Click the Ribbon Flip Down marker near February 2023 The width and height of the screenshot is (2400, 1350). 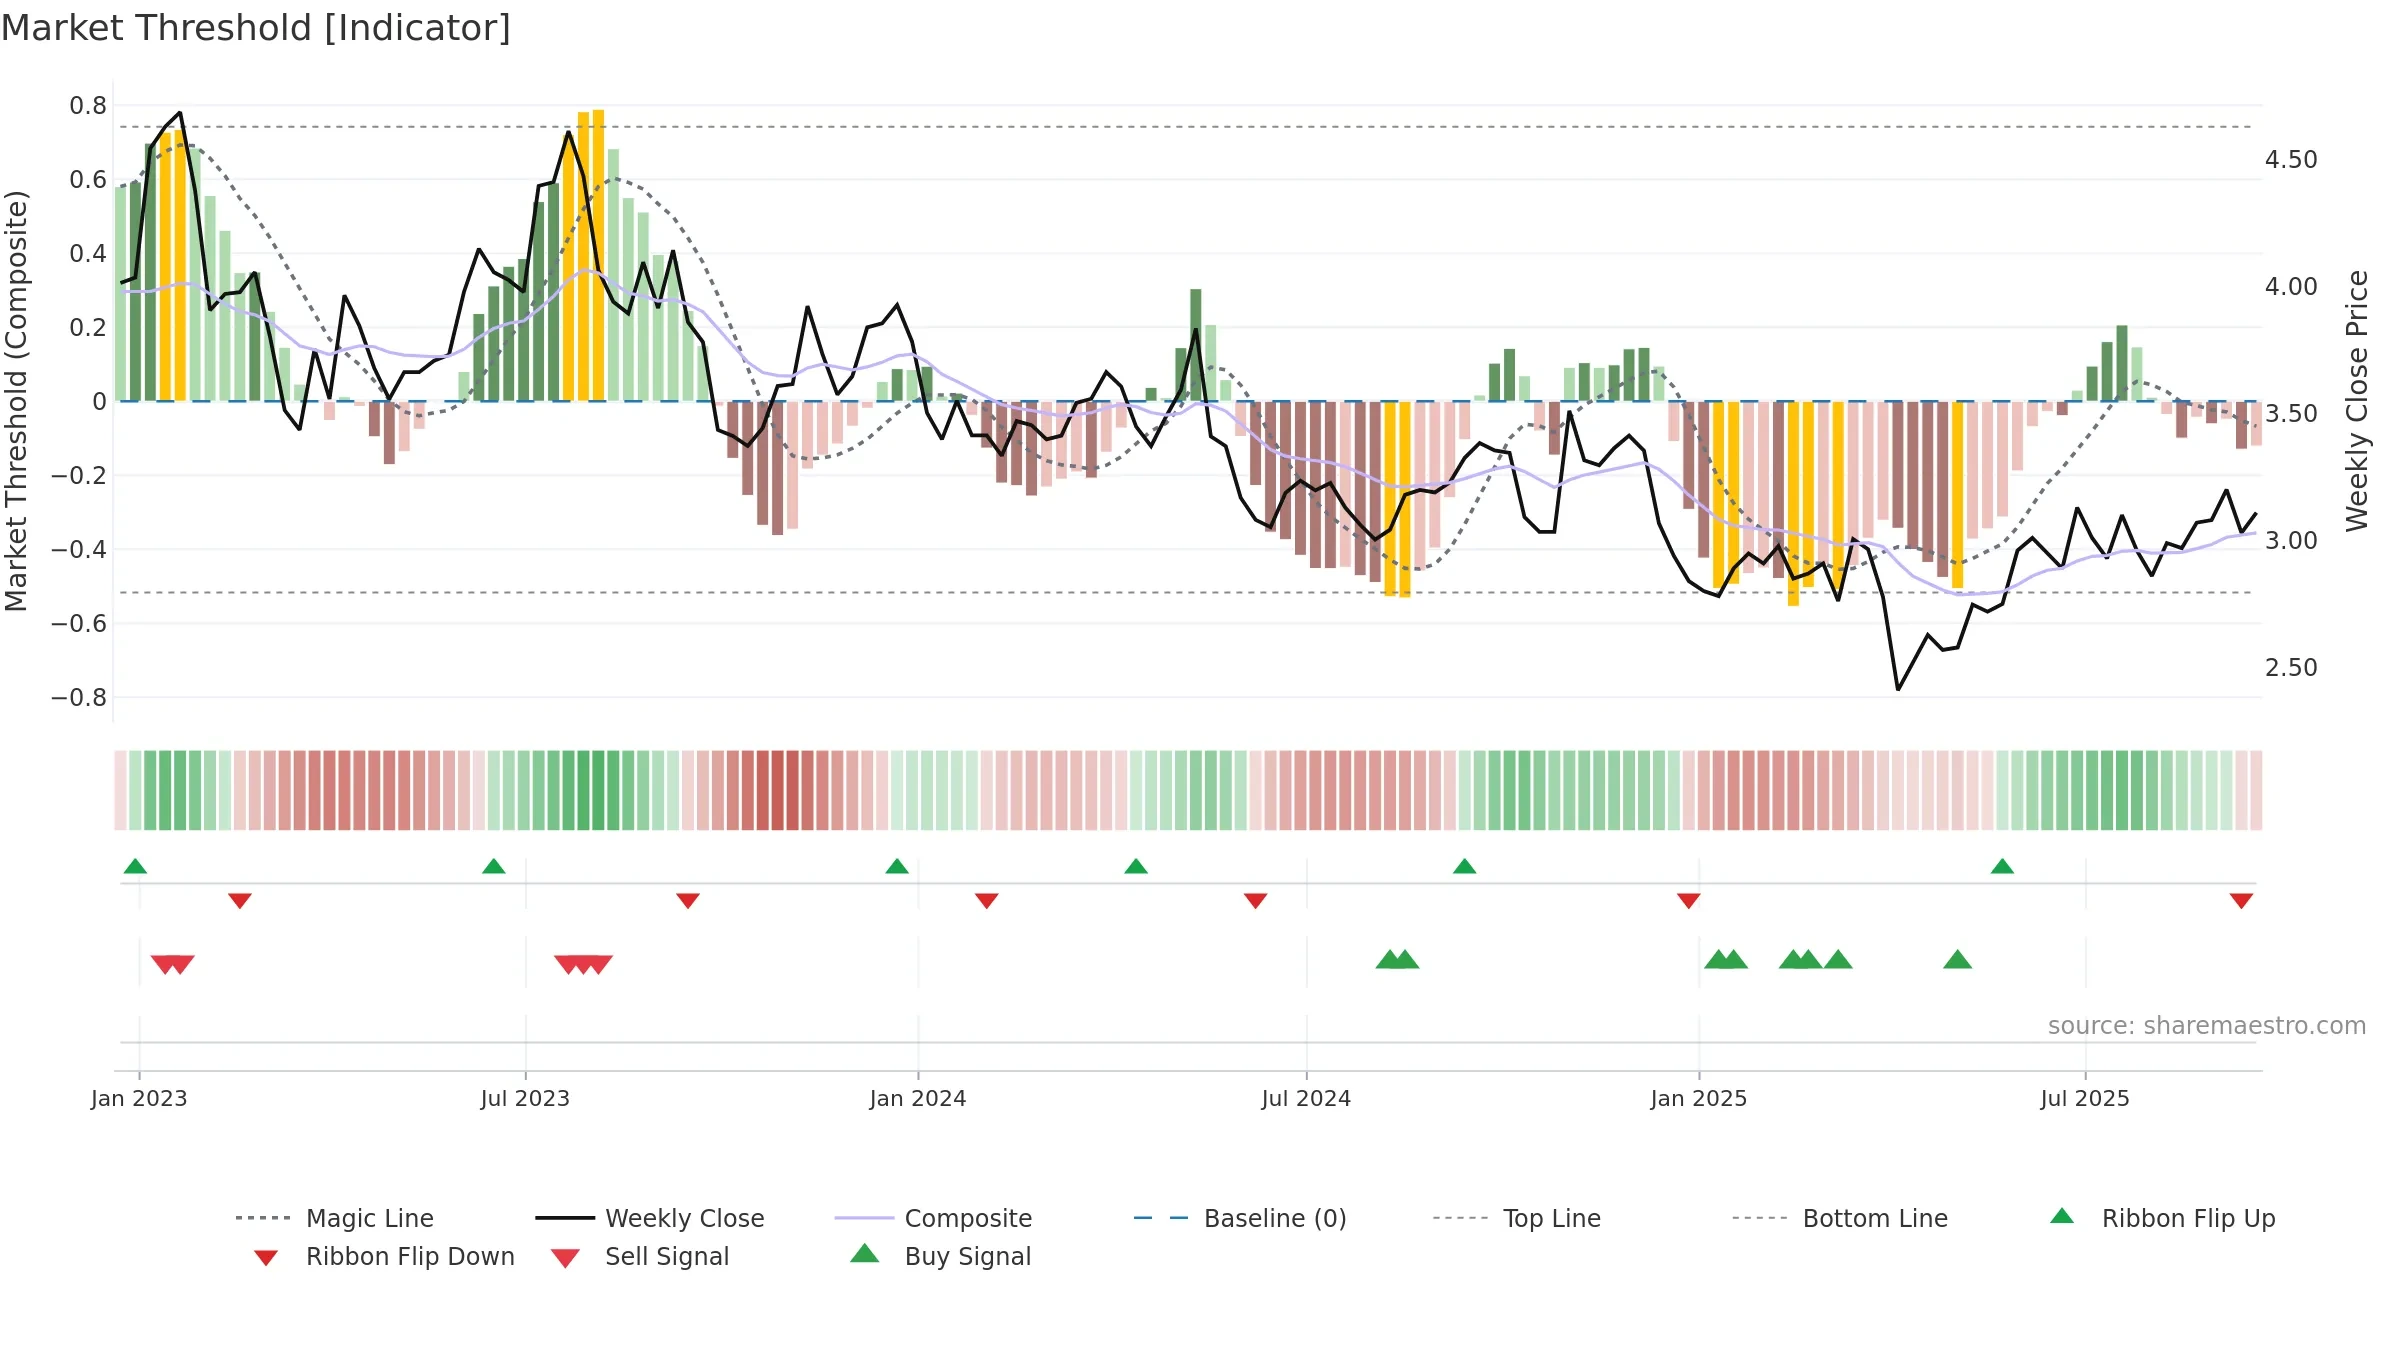(240, 901)
